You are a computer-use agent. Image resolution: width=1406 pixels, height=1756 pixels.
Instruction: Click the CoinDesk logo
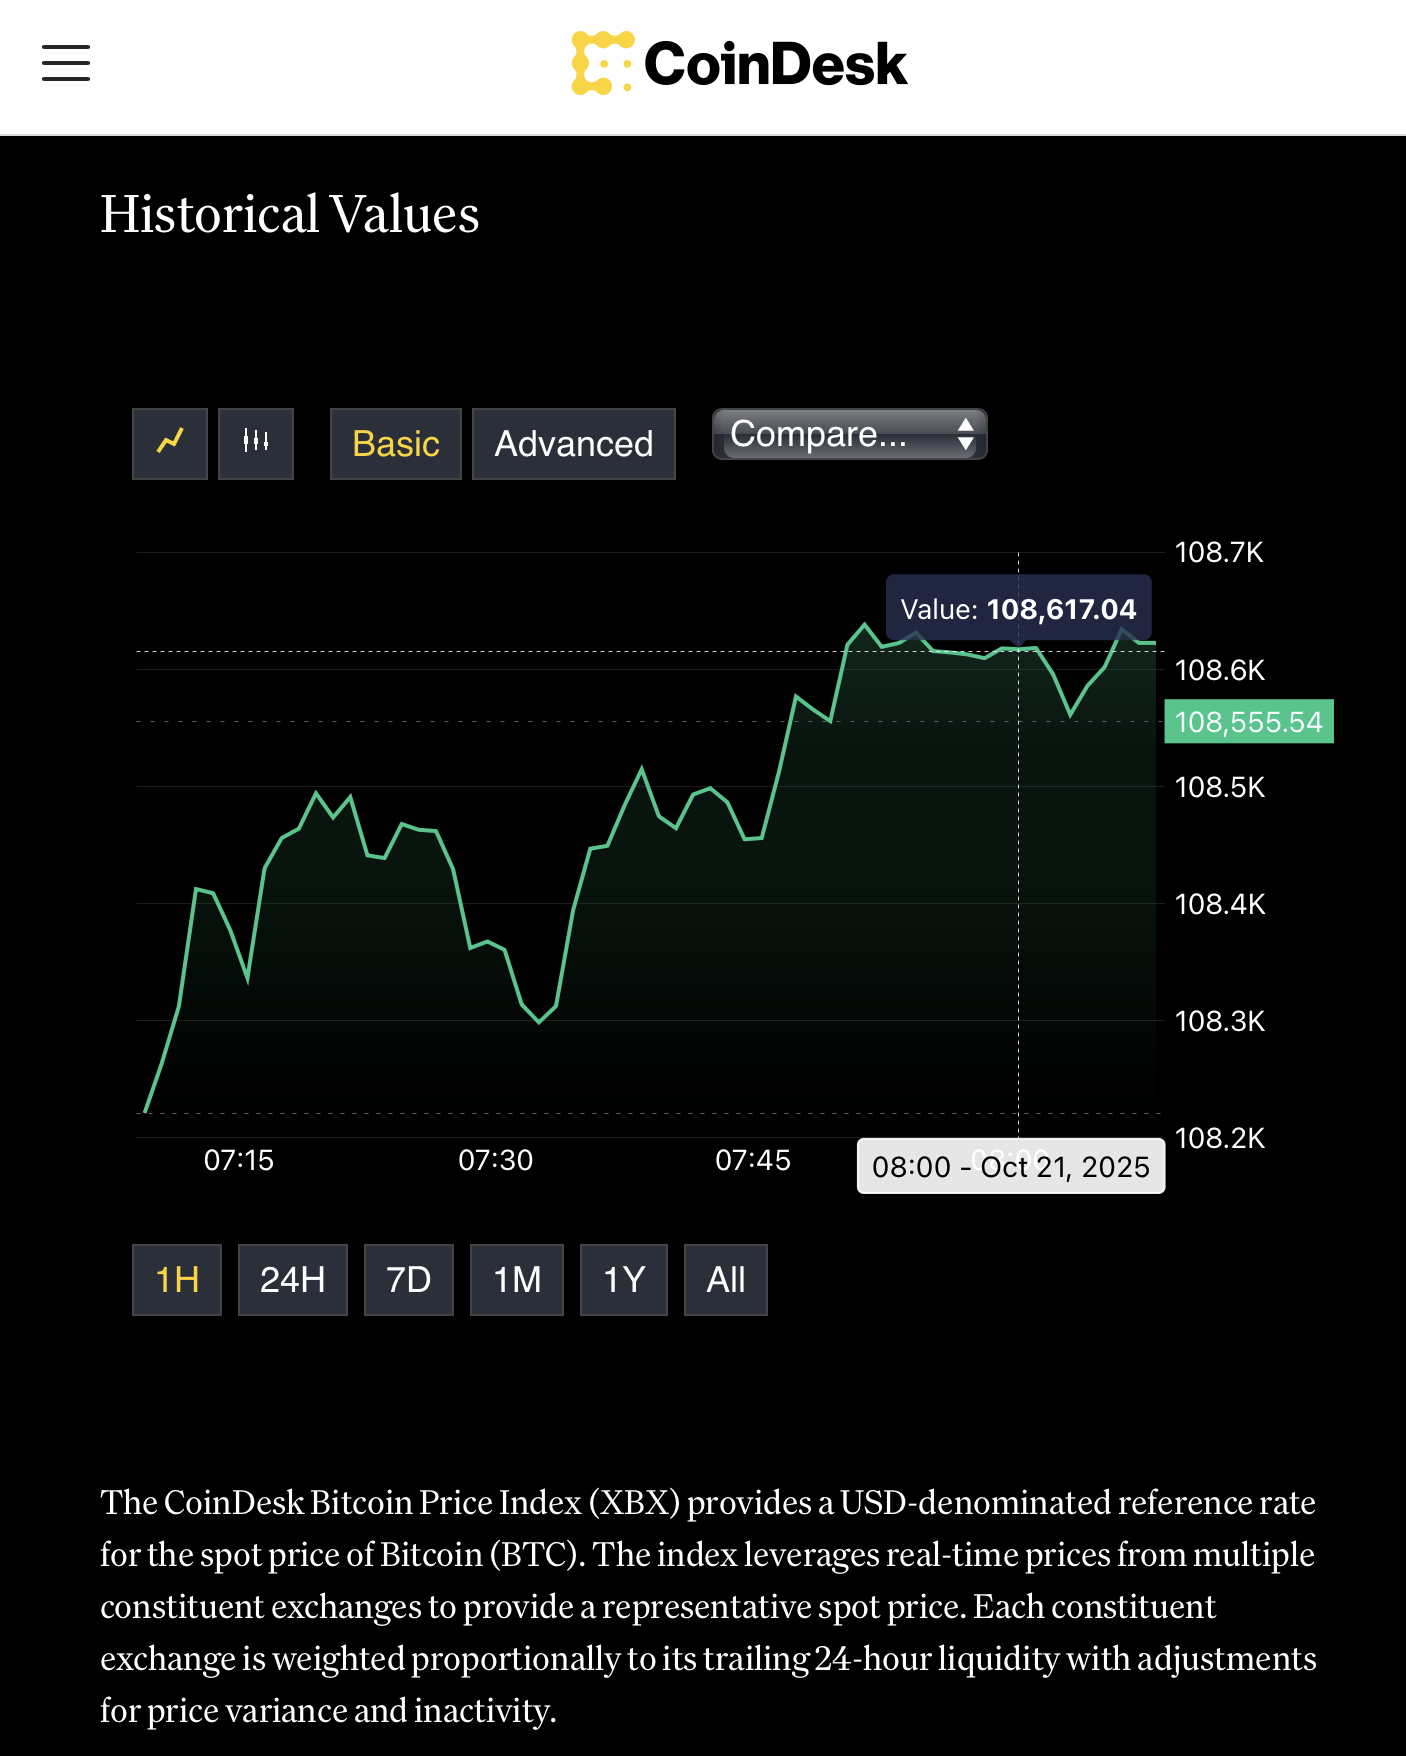[x=740, y=64]
